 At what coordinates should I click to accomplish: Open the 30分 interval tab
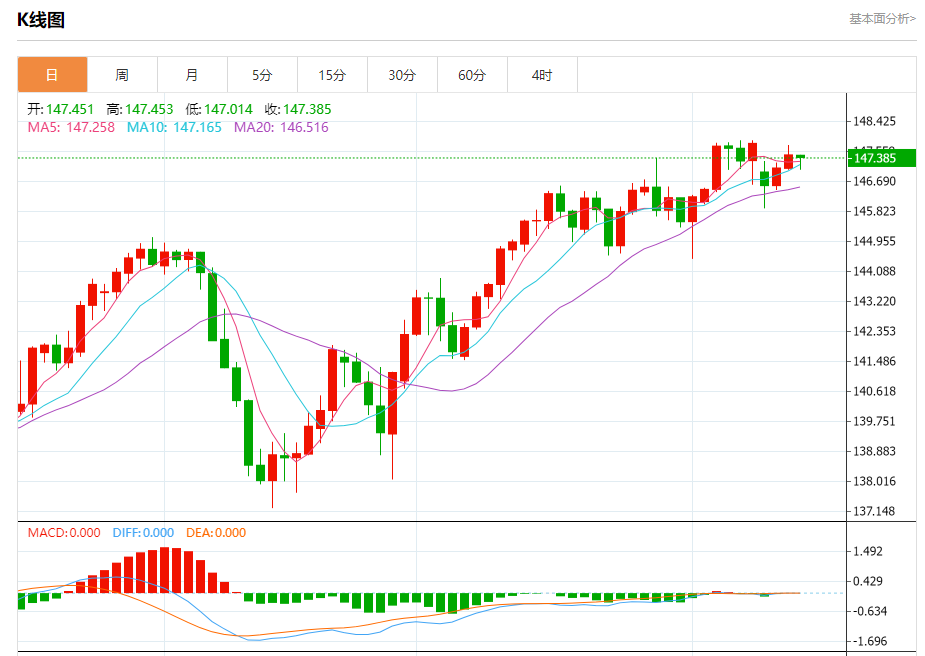pyautogui.click(x=402, y=75)
